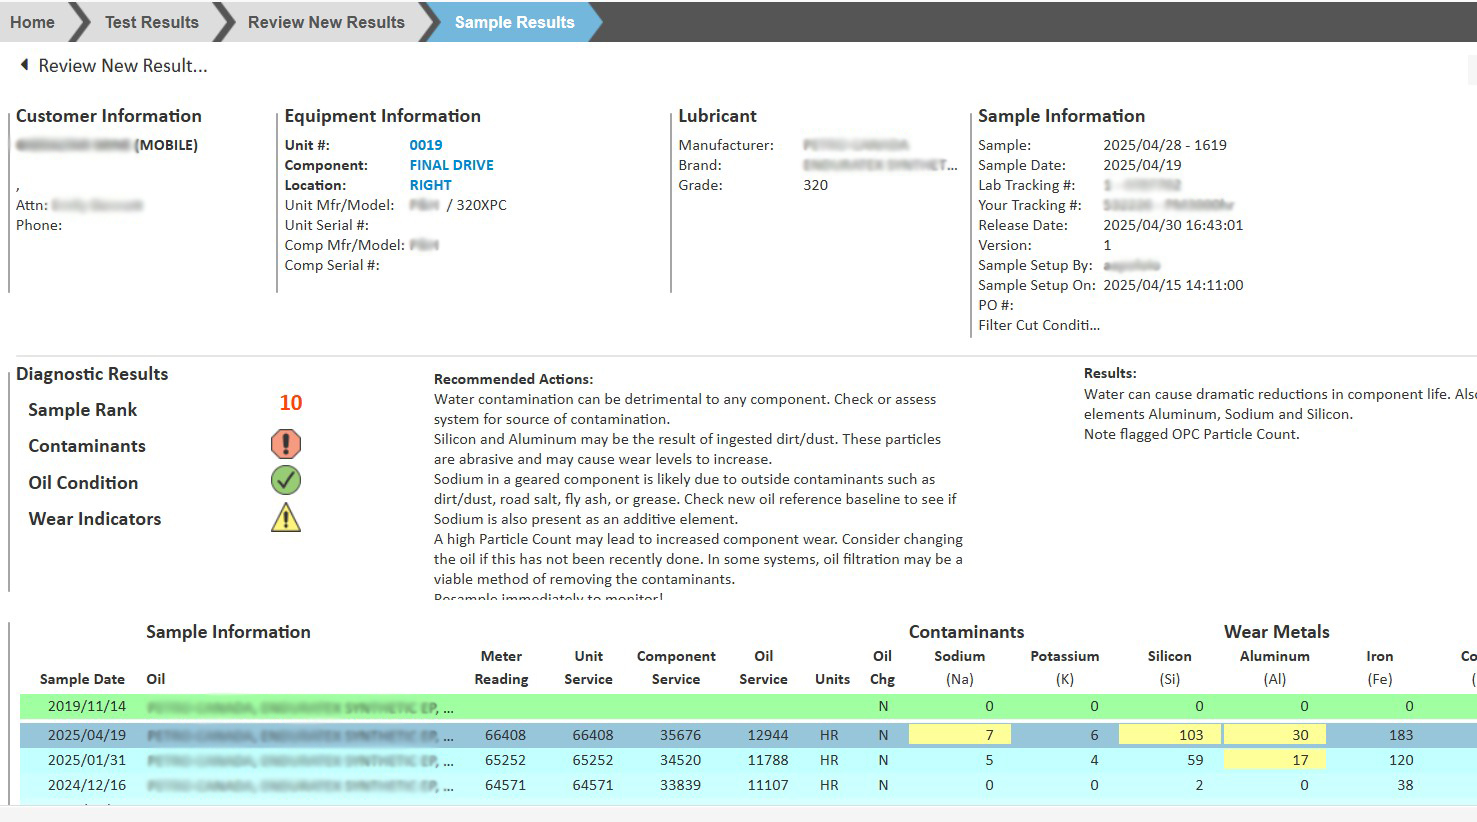This screenshot has height=822, width=1477.
Task: Click the back arrow beside Review New Result
Action: click(24, 65)
